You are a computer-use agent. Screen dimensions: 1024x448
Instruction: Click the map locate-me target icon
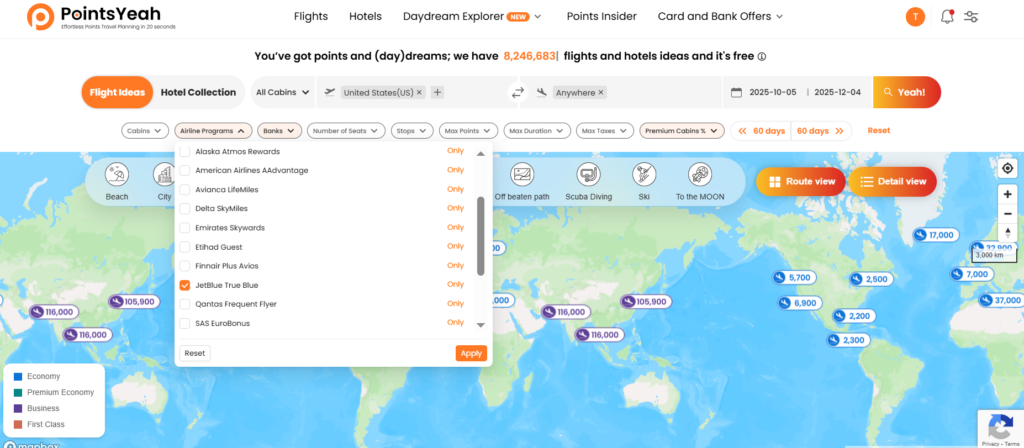[x=1007, y=168]
